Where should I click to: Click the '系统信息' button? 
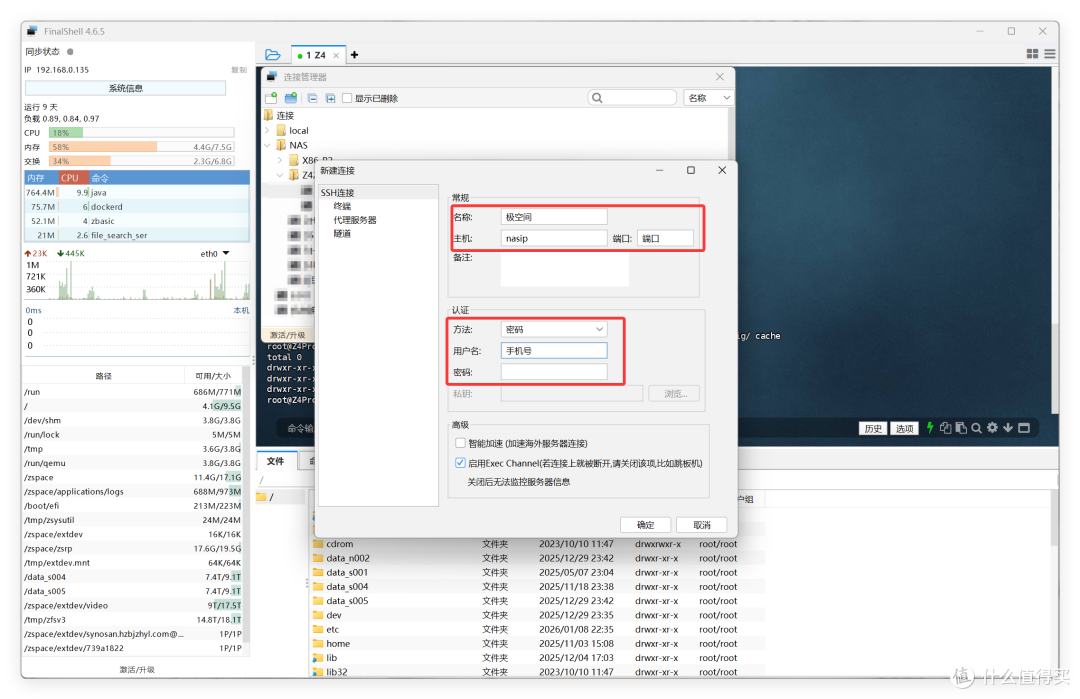pos(125,88)
